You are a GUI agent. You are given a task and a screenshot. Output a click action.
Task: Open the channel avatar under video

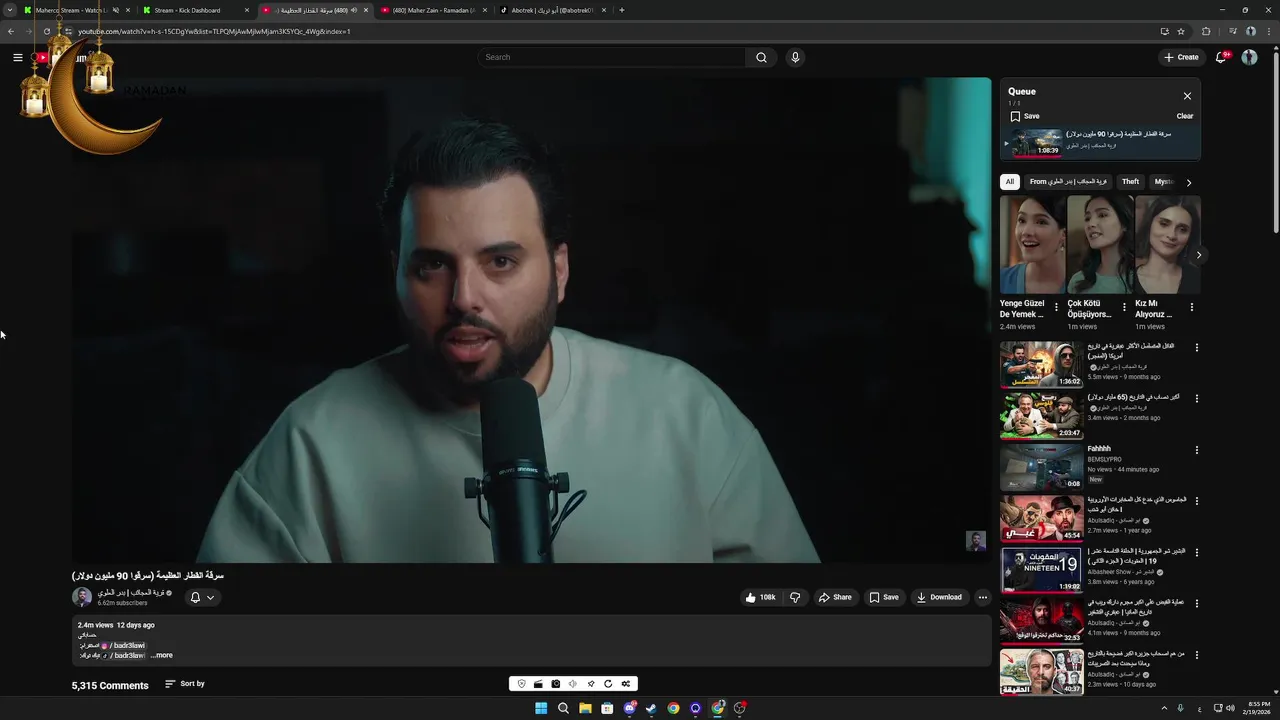point(82,597)
